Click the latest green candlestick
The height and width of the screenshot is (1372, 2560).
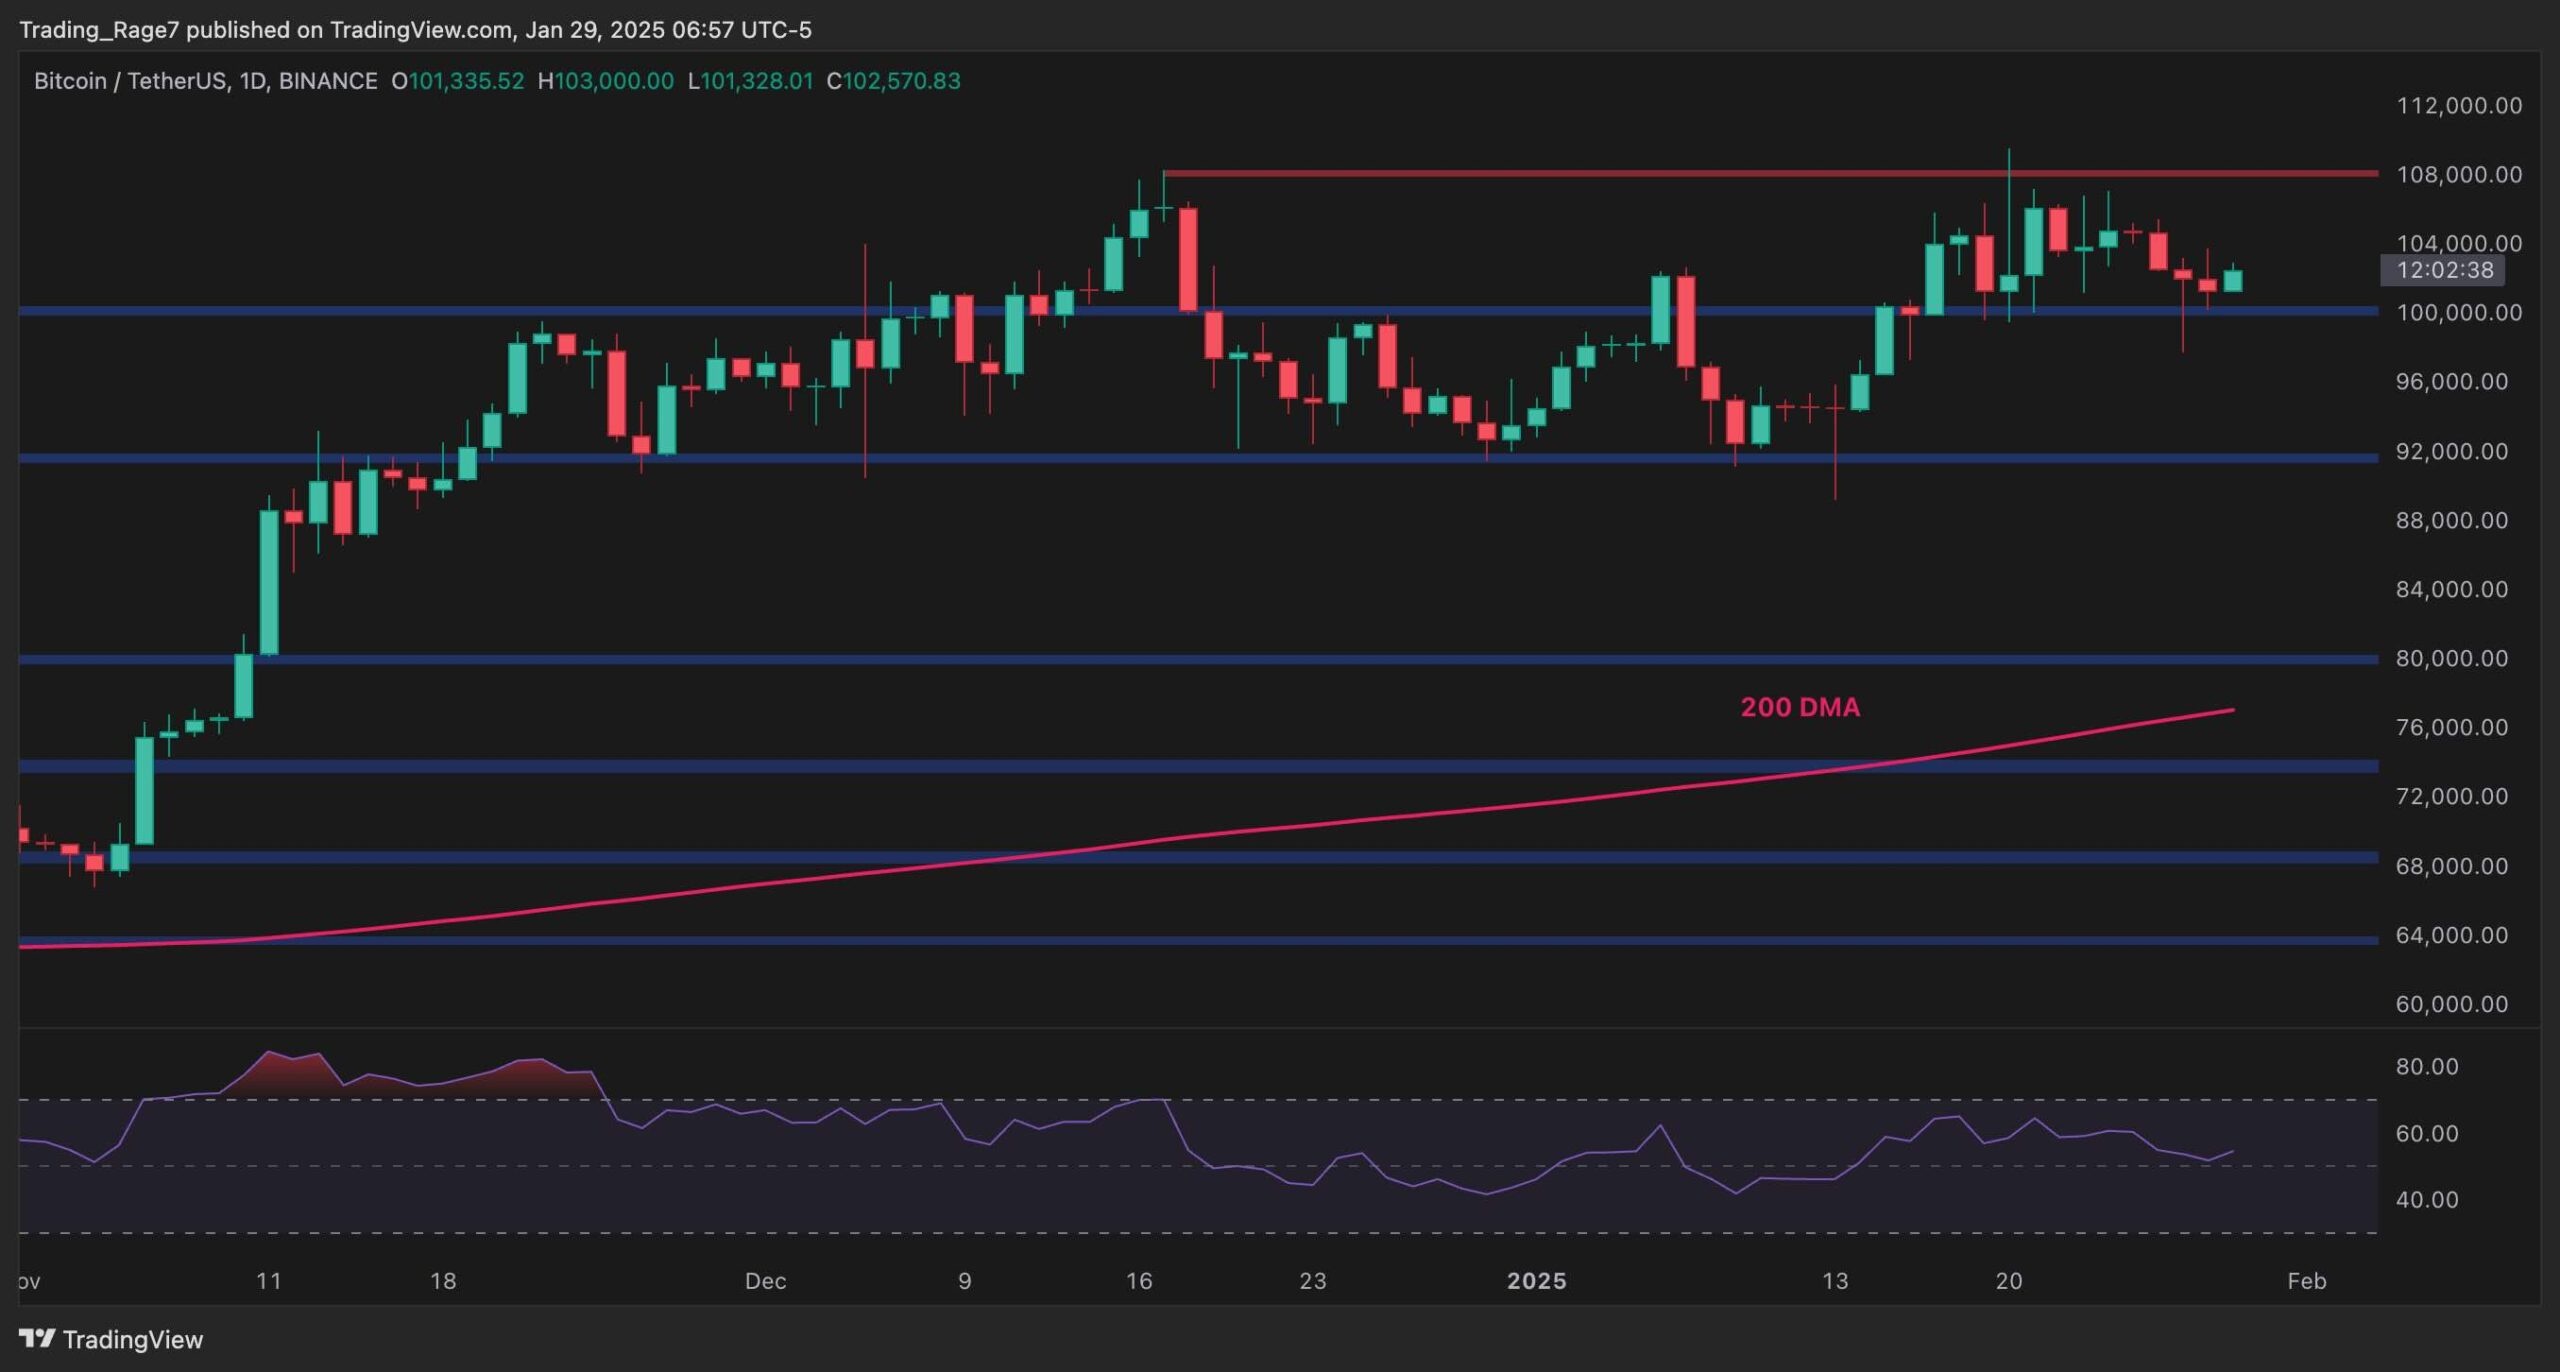pyautogui.click(x=2232, y=281)
